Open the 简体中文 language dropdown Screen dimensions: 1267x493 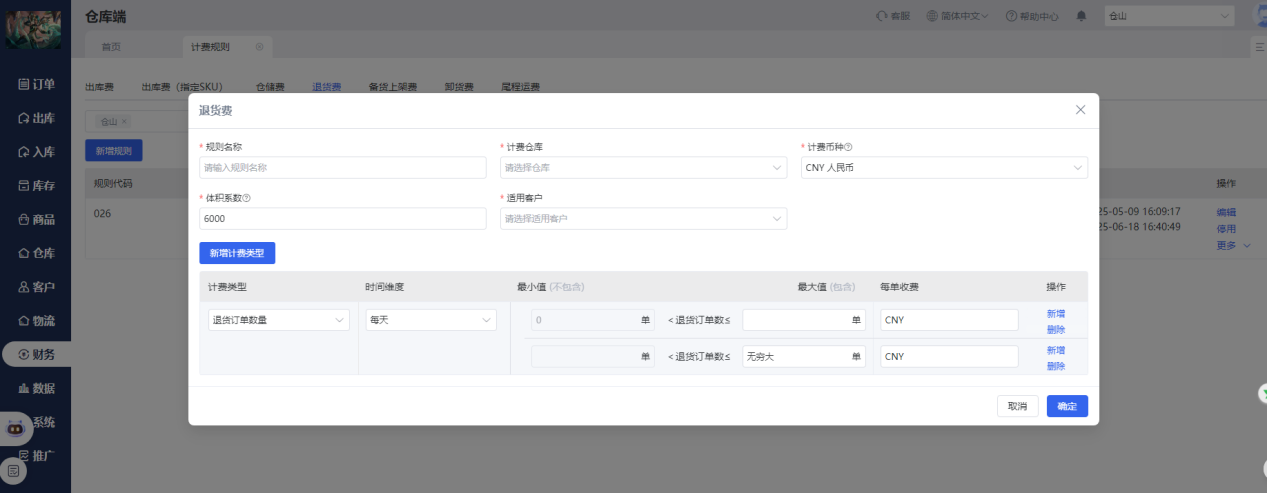tap(957, 16)
